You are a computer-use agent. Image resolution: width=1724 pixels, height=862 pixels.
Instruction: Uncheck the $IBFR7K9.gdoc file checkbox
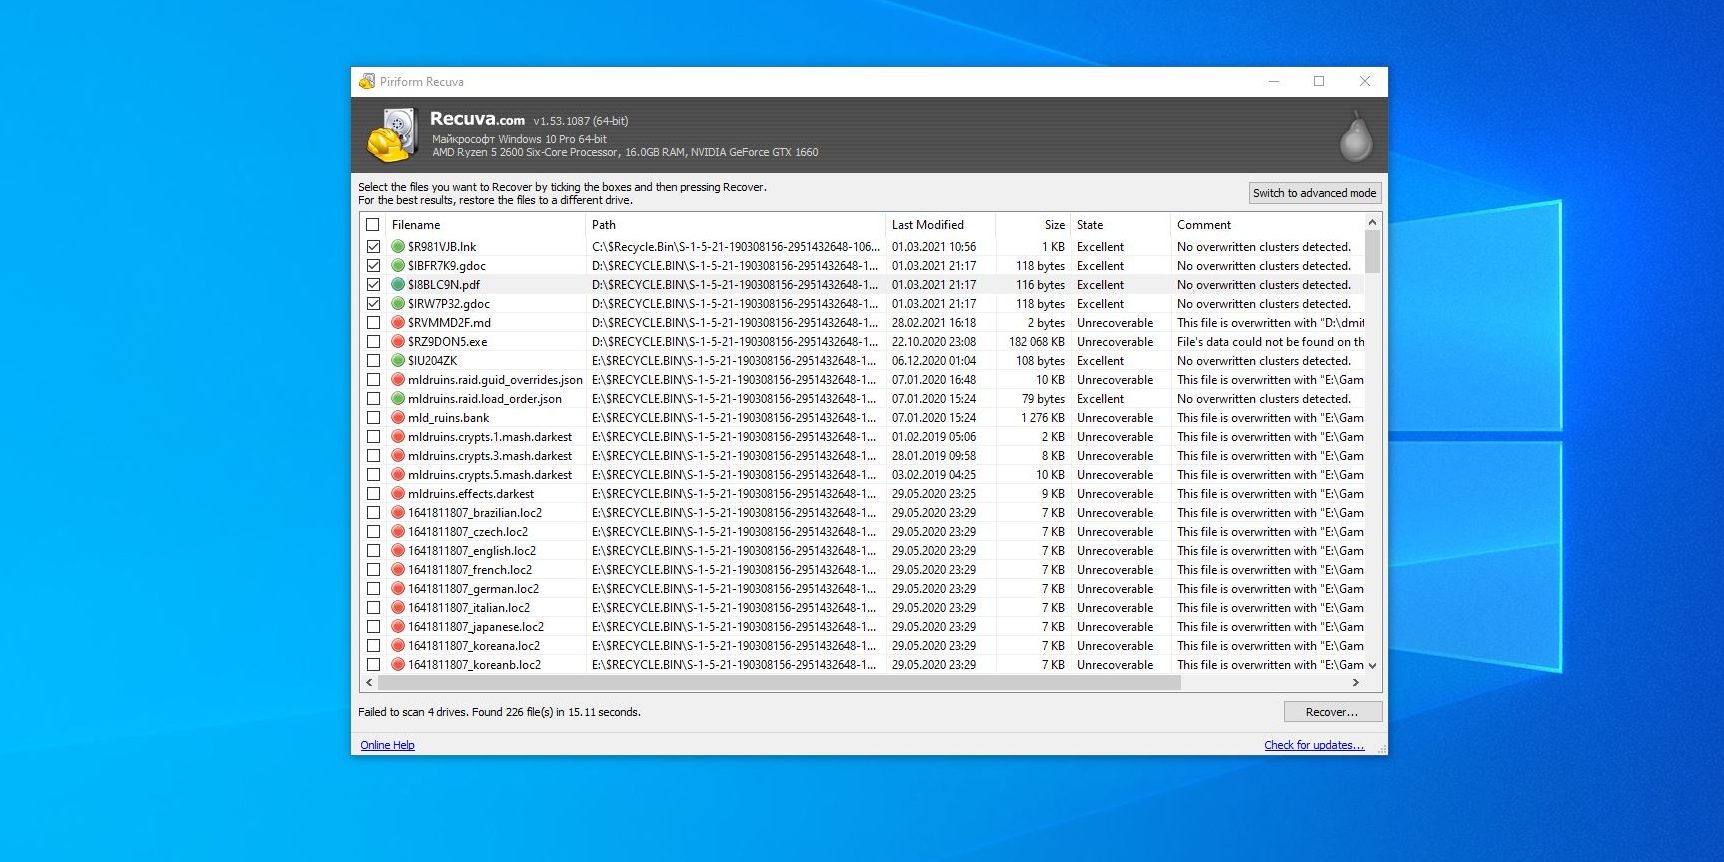[x=373, y=265]
